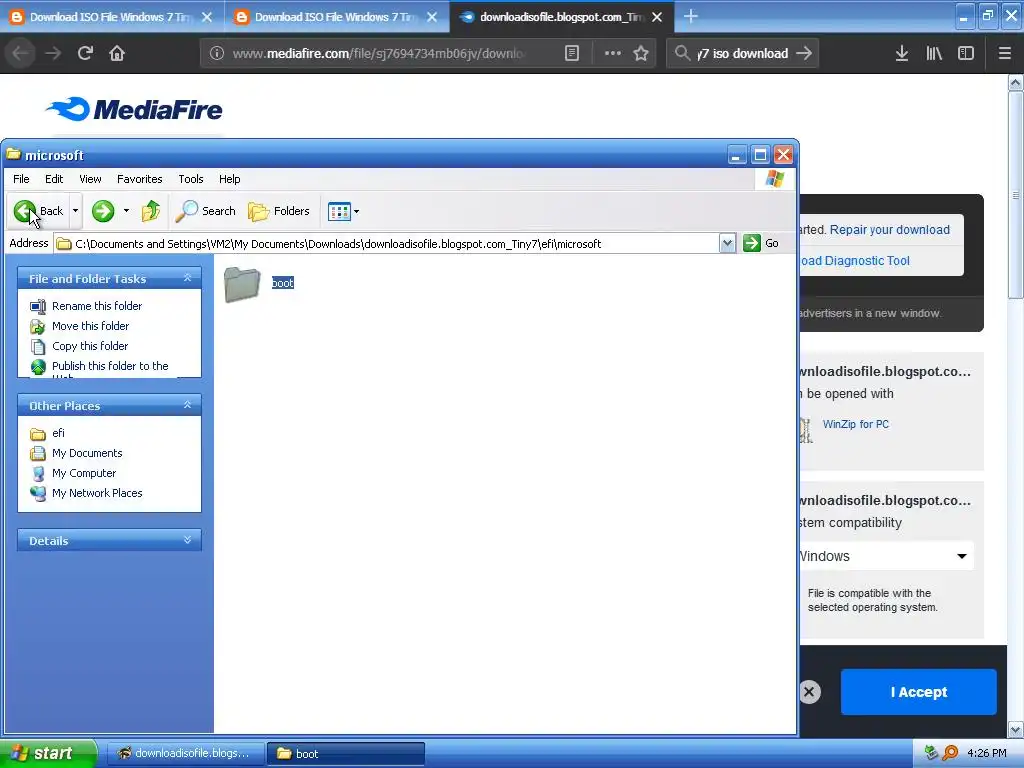This screenshot has height=768, width=1024.
Task: Collapse File and Folder Tasks panel
Action: (x=187, y=278)
